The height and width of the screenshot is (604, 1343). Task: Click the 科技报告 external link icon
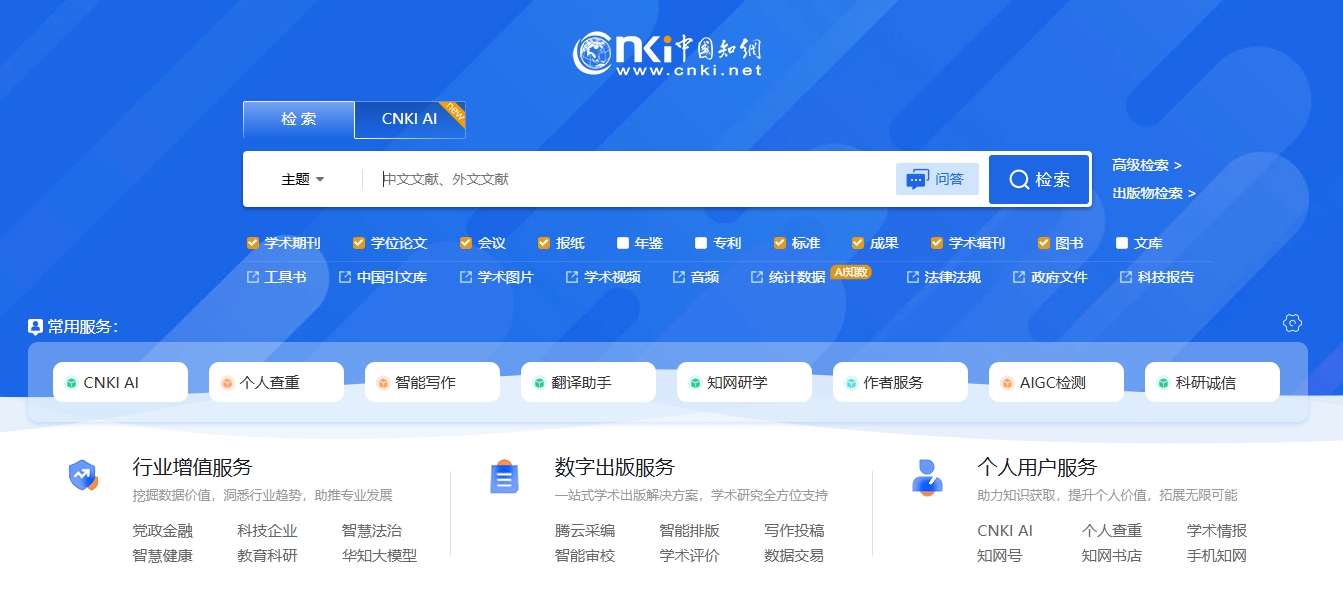pyautogui.click(x=1126, y=277)
